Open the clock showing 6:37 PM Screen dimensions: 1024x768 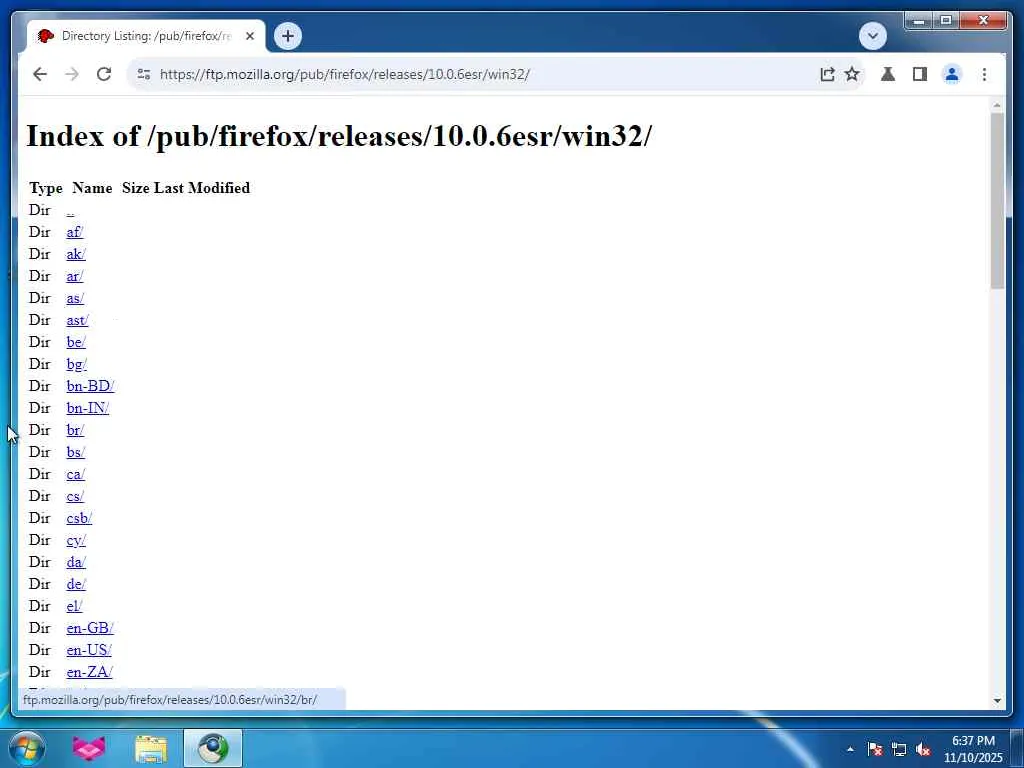(x=972, y=749)
